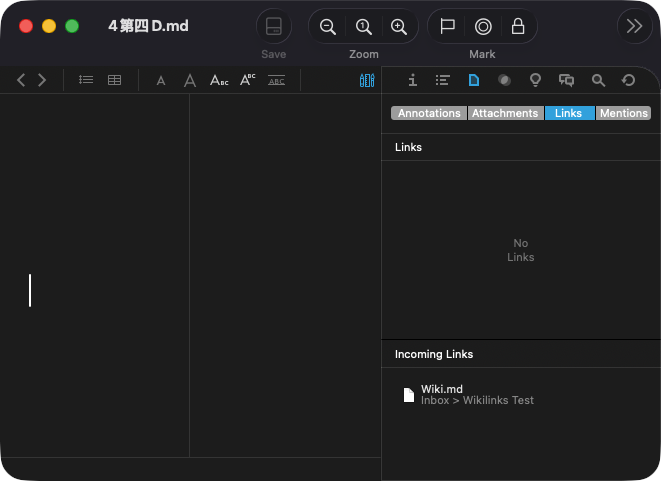661x481 pixels.
Task: Switch to the Mentions tab
Action: click(x=623, y=113)
